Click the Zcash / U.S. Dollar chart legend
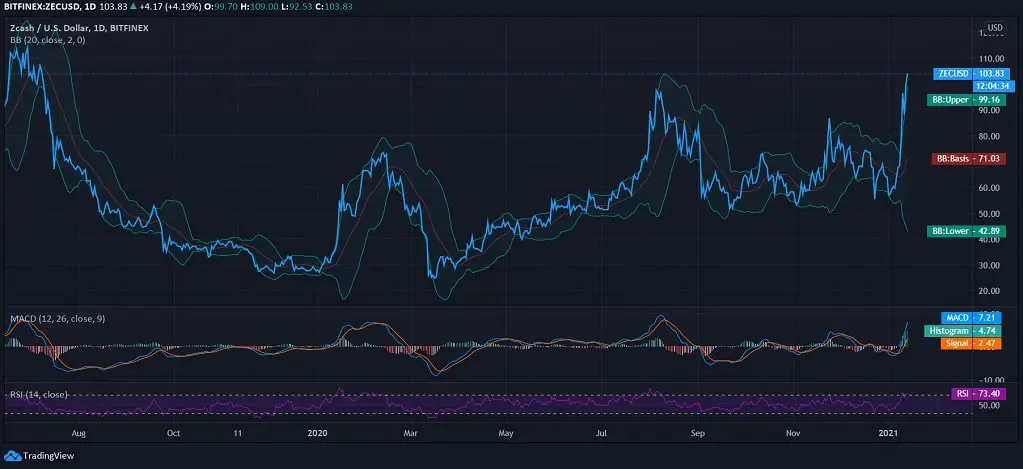Image resolution: width=1023 pixels, height=469 pixels. [x=78, y=28]
